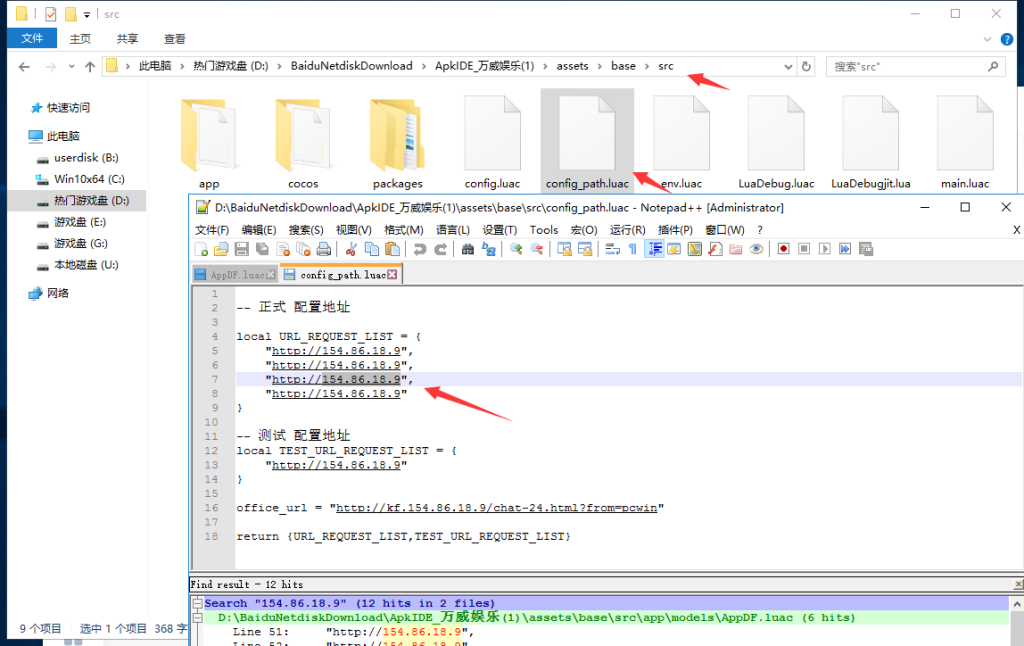Click the Print icon in Notepad++ toolbar
This screenshot has width=1024, height=646.
[323, 249]
